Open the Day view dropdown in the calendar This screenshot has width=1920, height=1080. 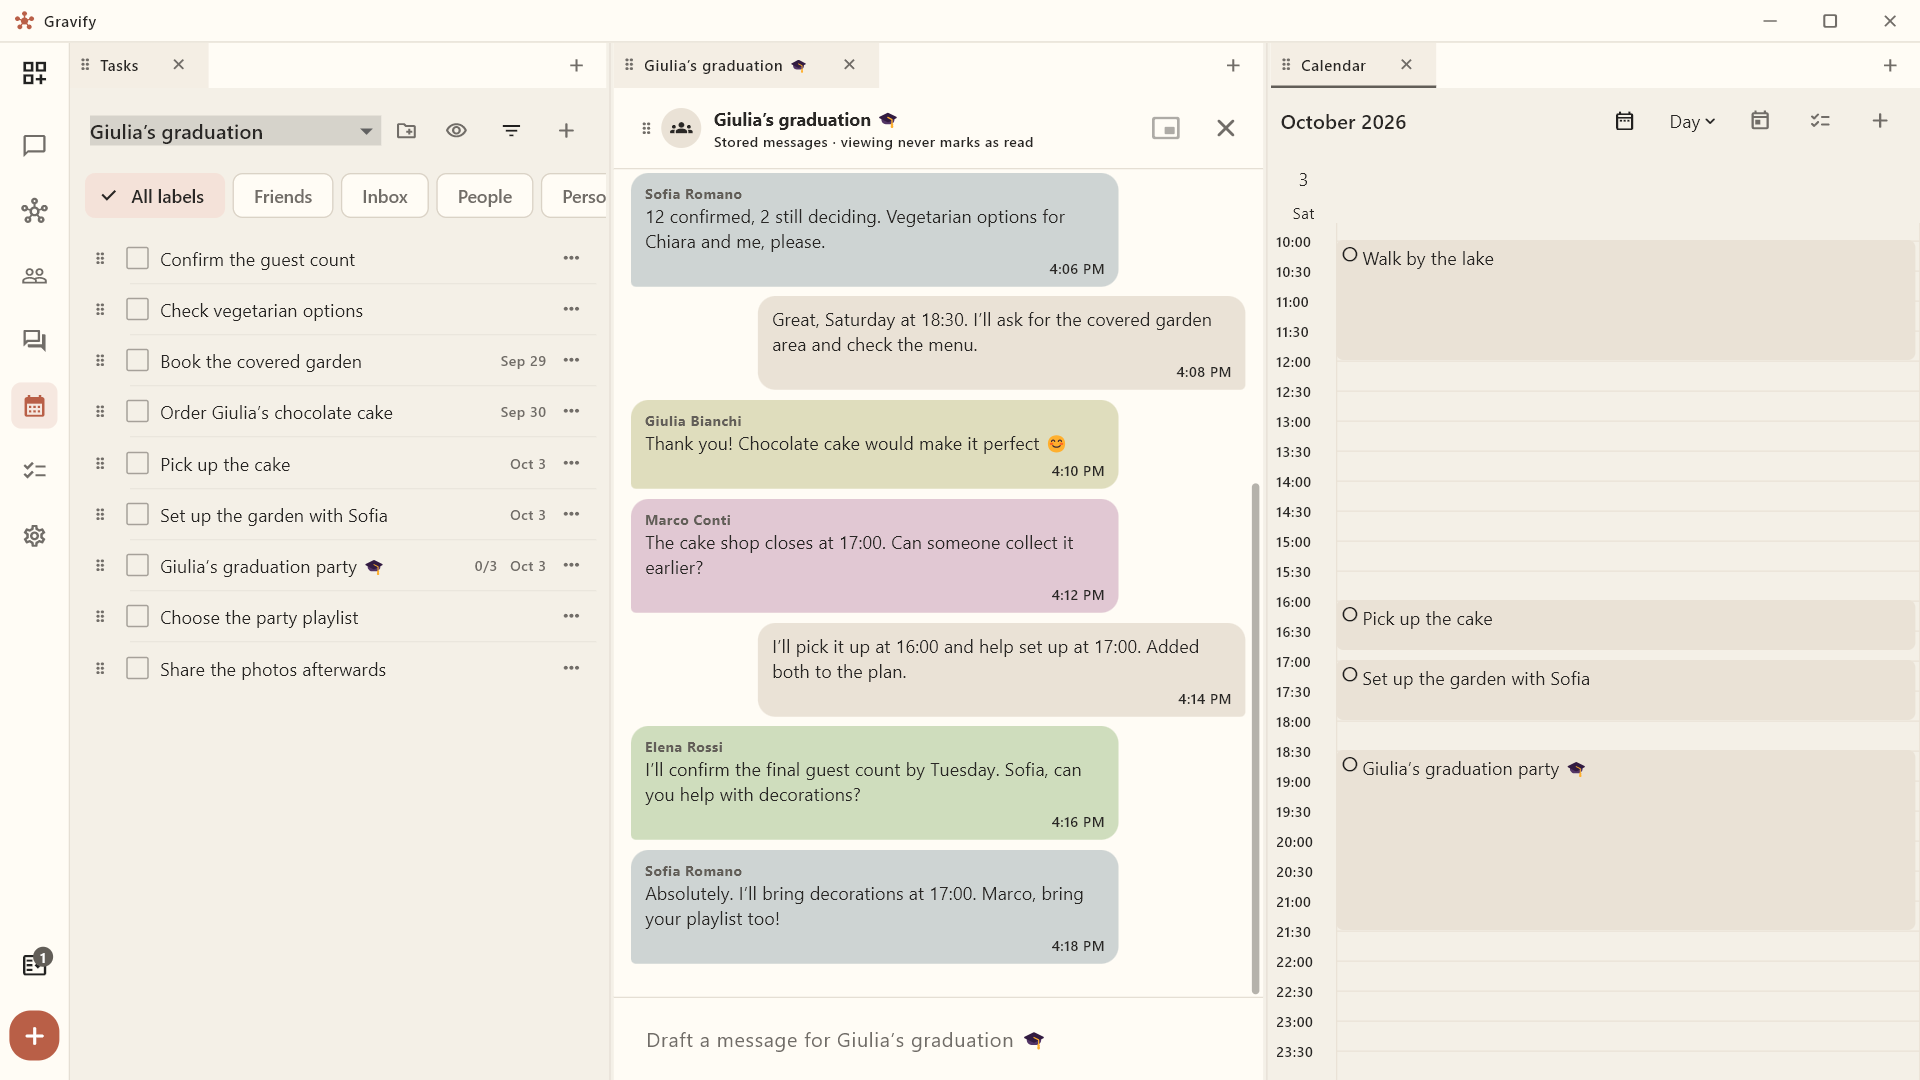tap(1692, 121)
